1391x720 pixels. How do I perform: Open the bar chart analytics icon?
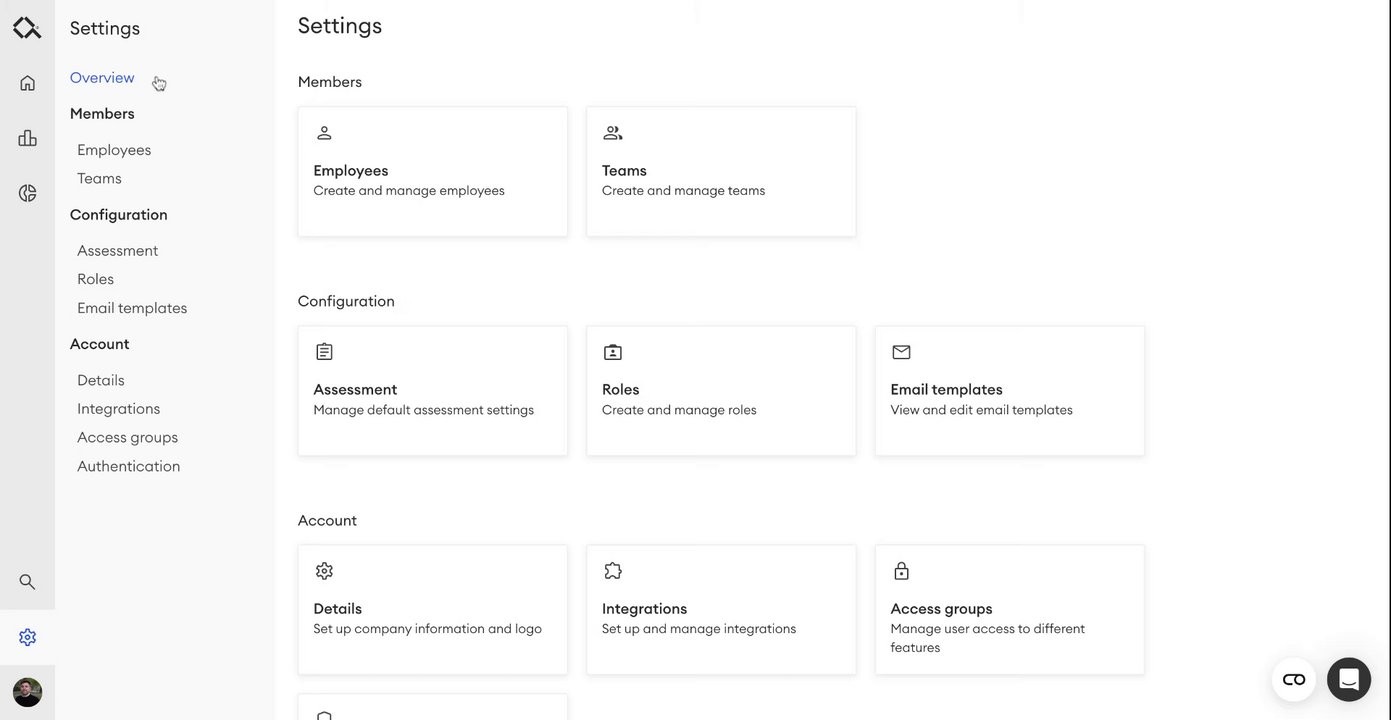coord(27,138)
